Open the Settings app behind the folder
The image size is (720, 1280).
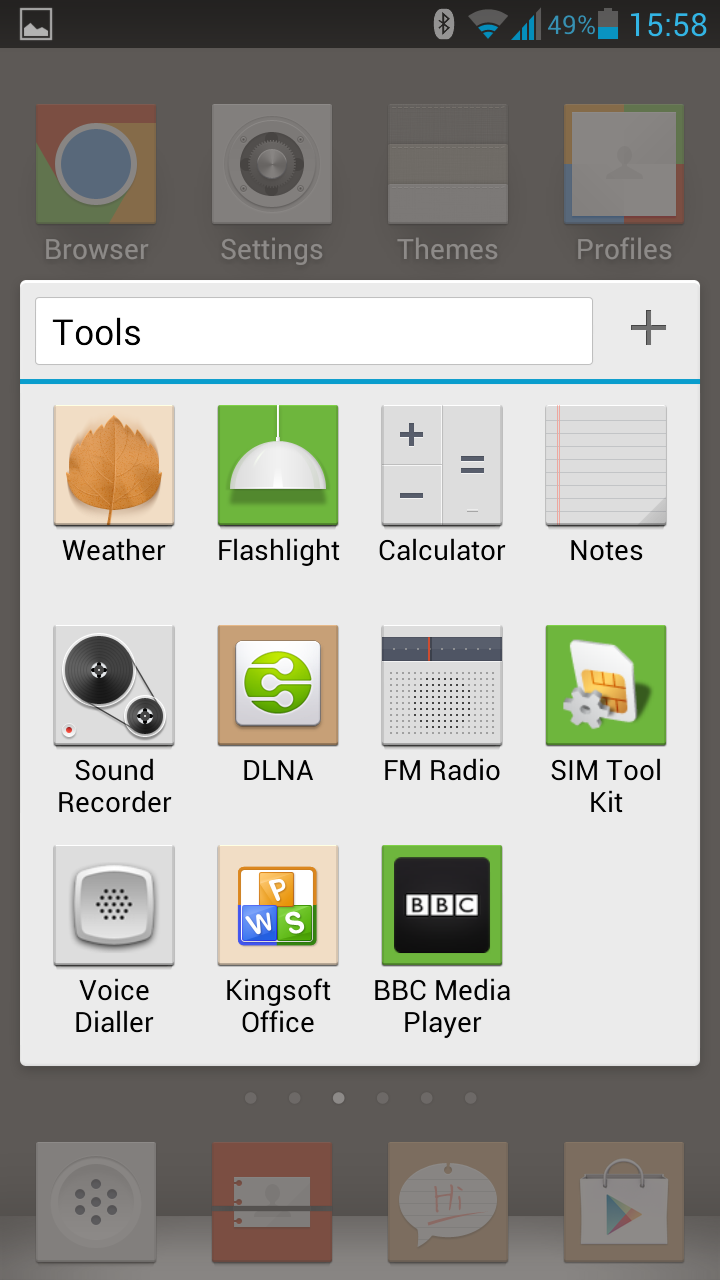(272, 164)
